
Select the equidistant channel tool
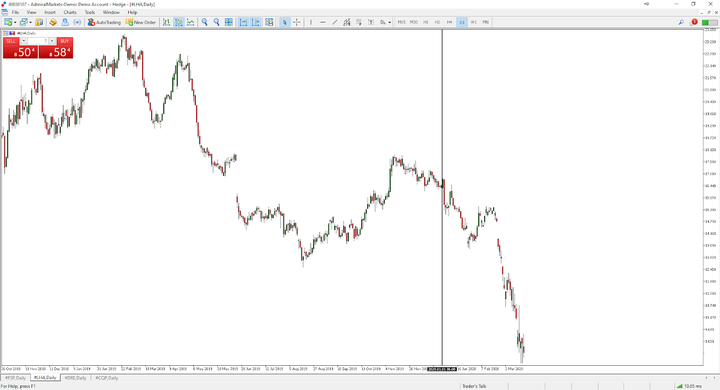[x=347, y=22]
